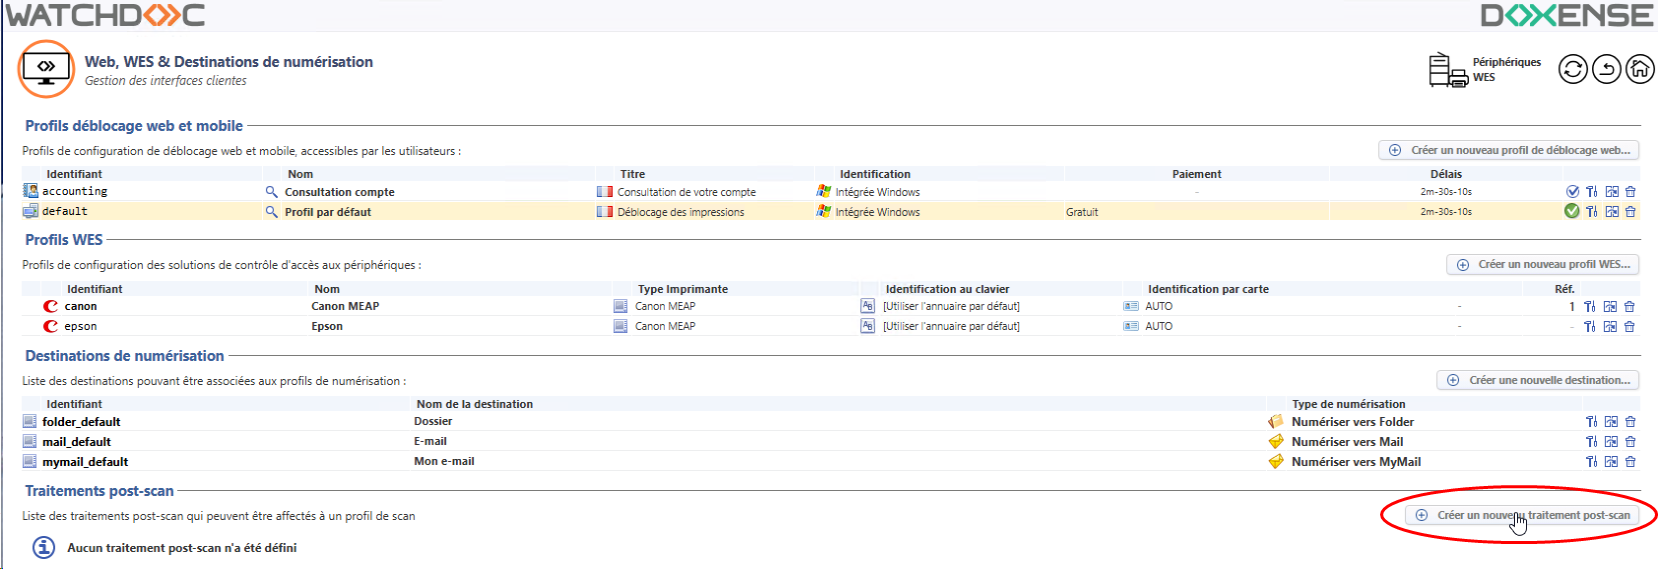Viewport: 1658px width, 569px height.
Task: Duplicate the canon WES profile
Action: (x=1610, y=307)
